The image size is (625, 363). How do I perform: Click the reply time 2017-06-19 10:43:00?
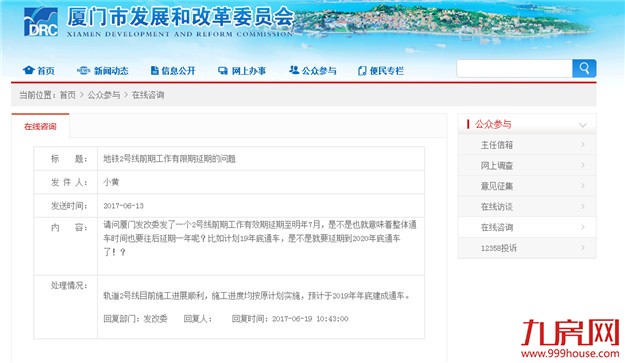310,319
